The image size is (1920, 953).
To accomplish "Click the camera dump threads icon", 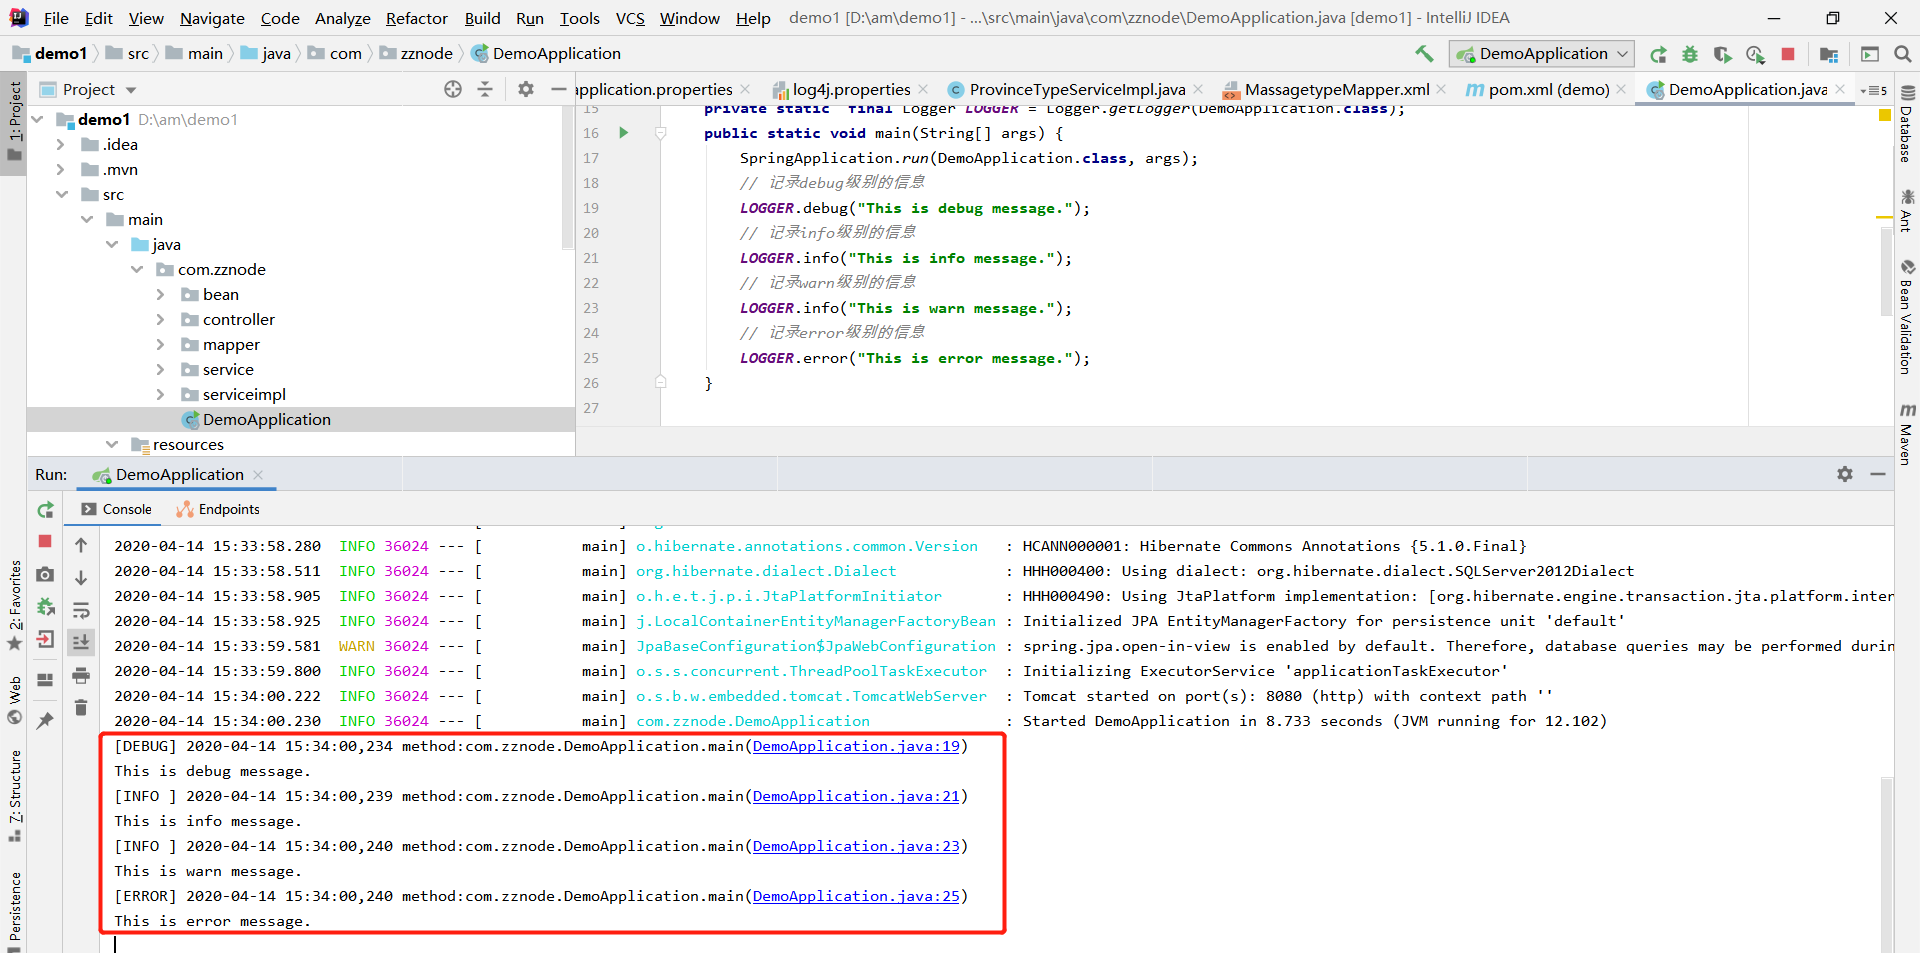I will tap(45, 574).
